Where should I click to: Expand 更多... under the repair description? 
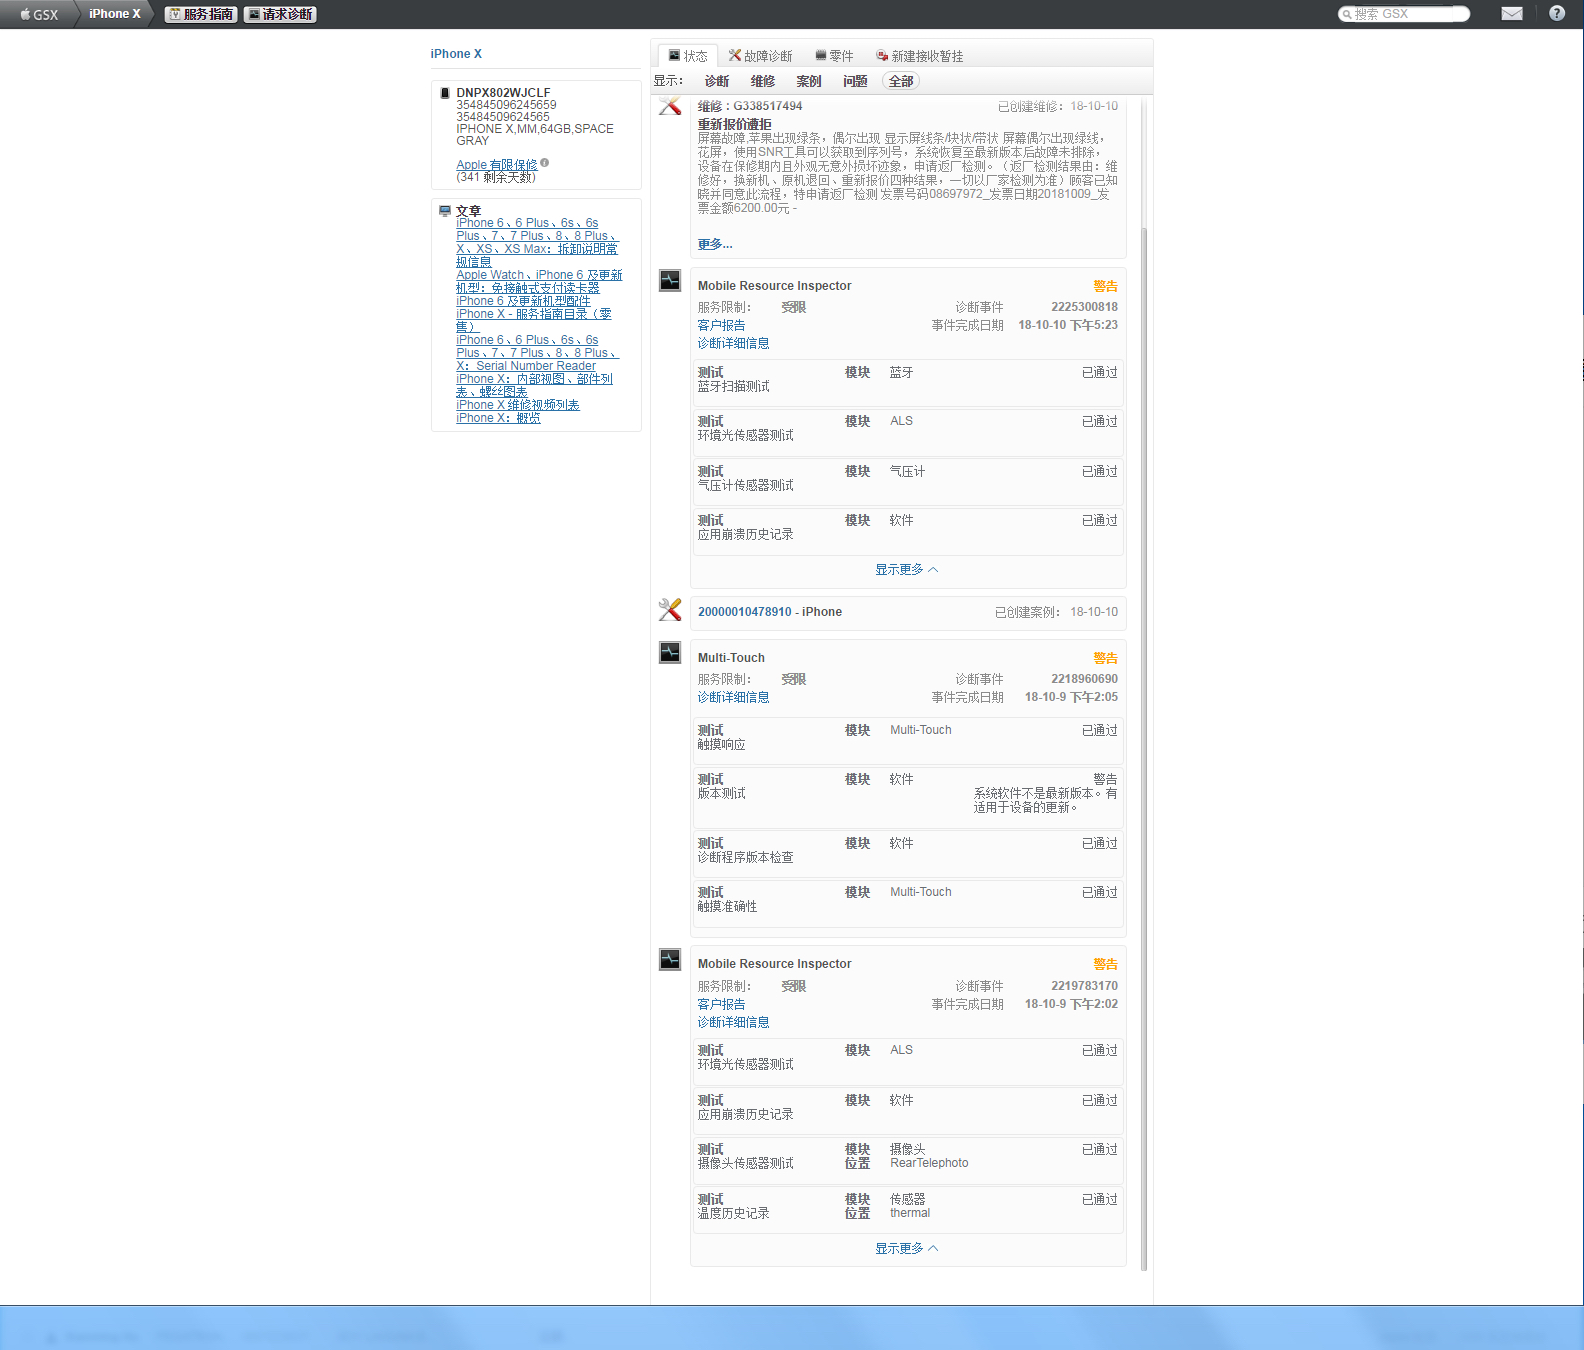pos(715,244)
